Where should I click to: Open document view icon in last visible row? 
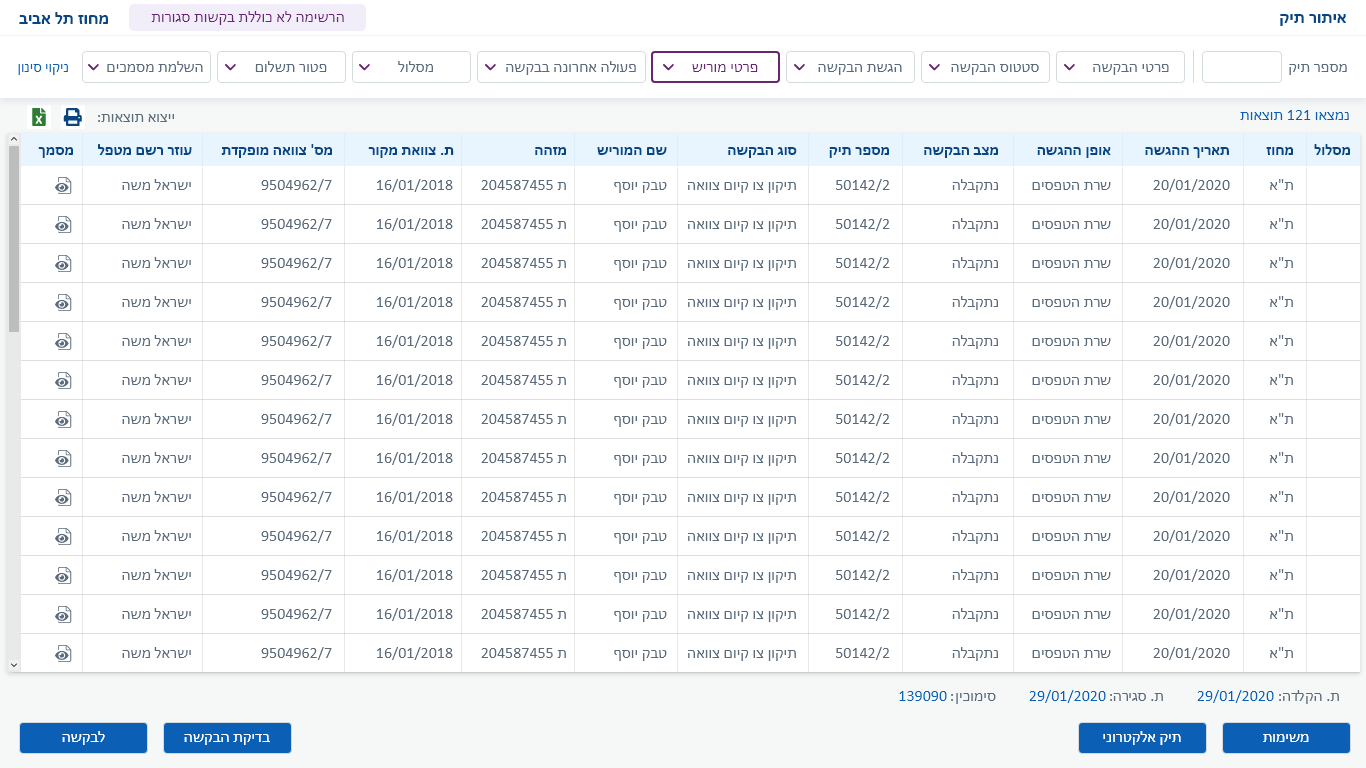[x=63, y=653]
